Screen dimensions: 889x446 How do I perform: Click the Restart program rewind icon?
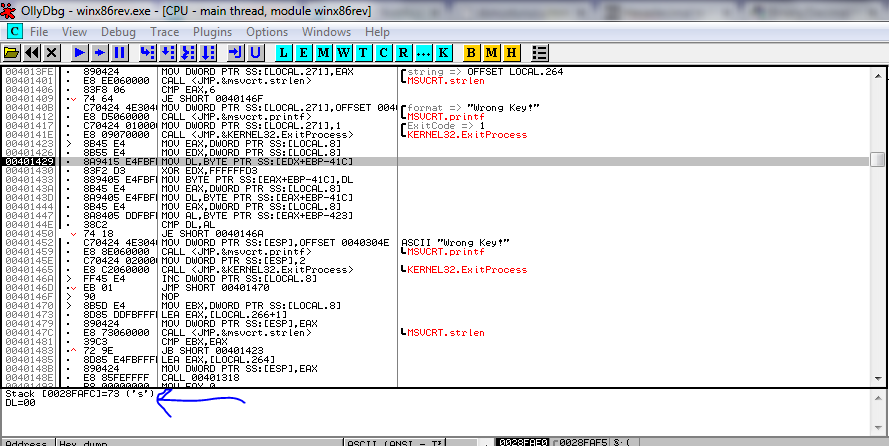click(x=32, y=53)
